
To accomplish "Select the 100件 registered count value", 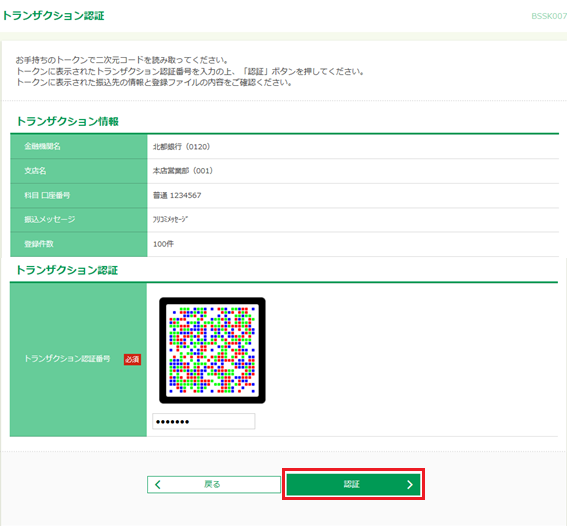I will tap(163, 244).
